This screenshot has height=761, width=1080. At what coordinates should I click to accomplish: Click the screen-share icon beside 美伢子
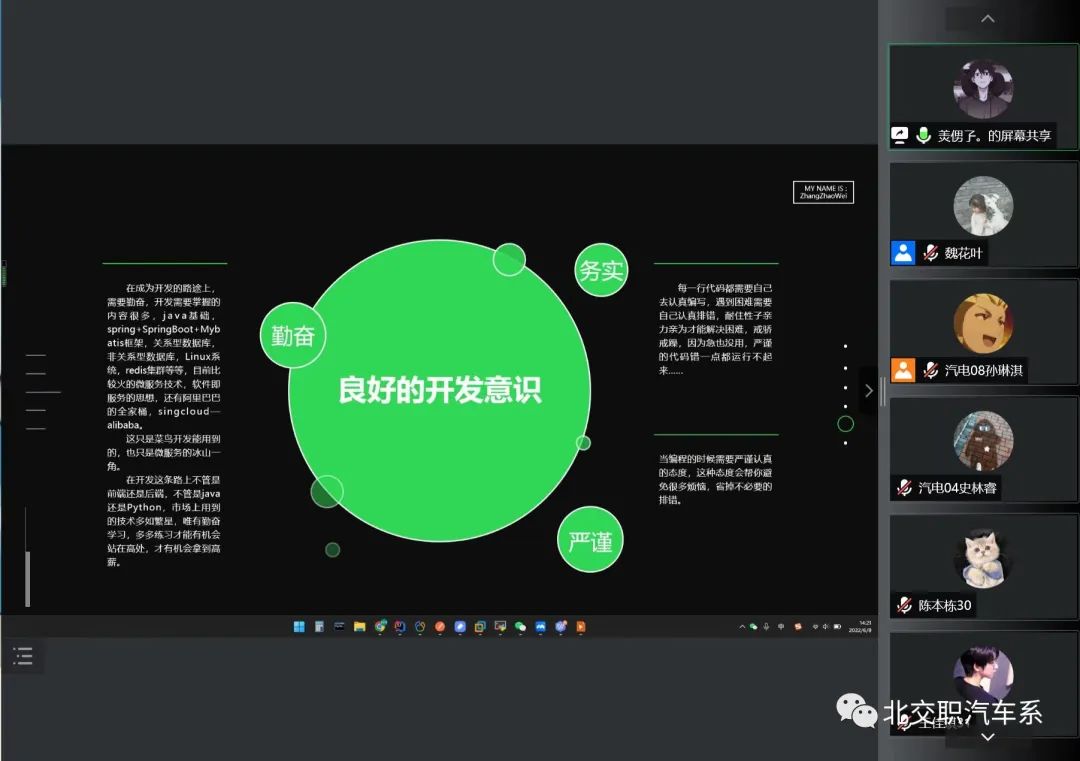pos(900,136)
